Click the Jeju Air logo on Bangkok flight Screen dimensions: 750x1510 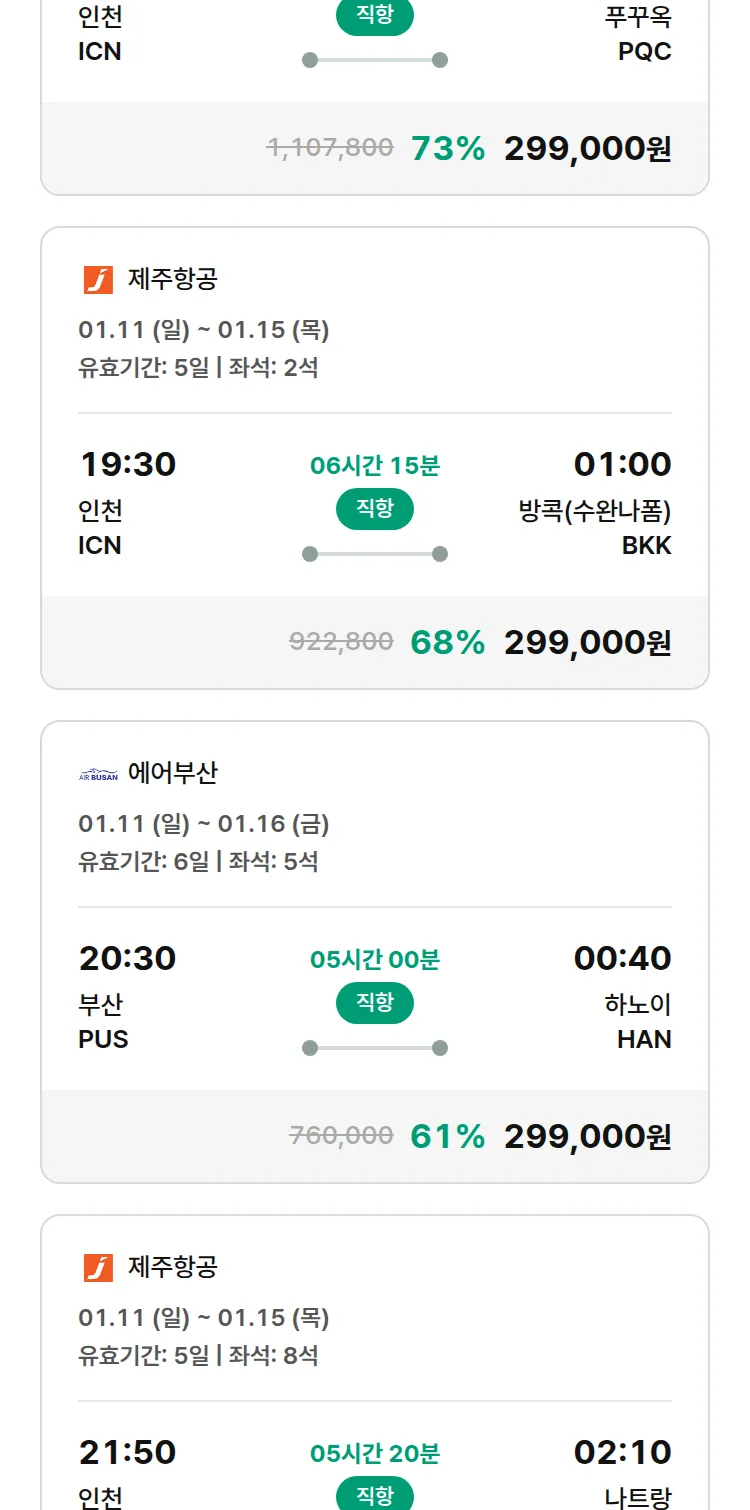click(98, 279)
